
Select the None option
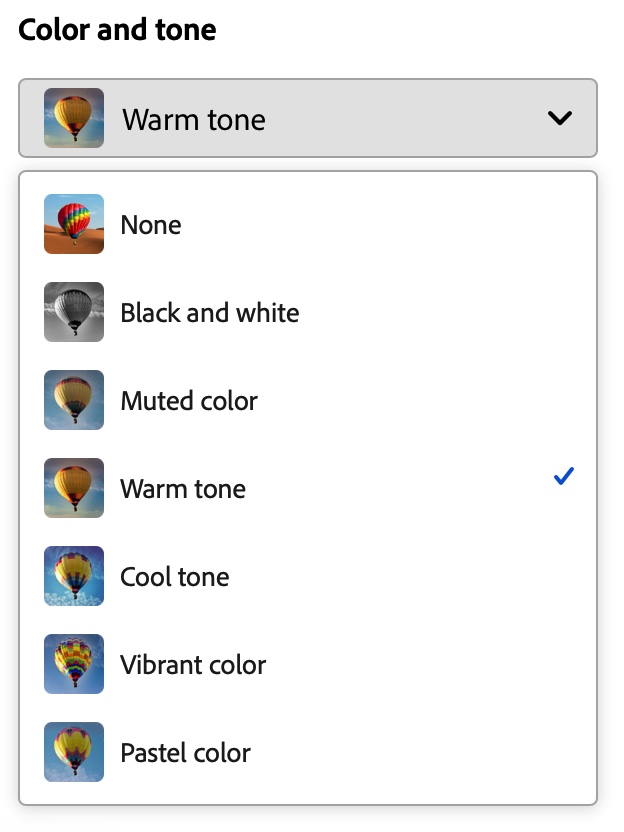[x=151, y=225]
